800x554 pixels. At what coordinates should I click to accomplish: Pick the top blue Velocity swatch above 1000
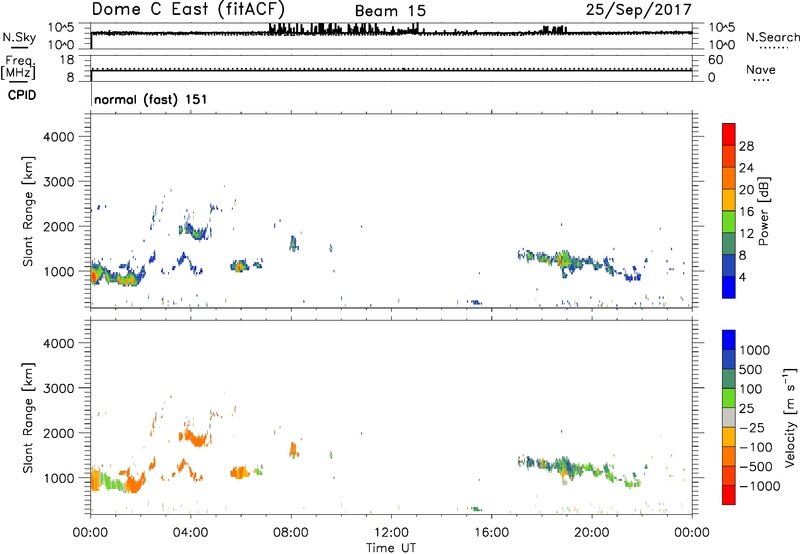point(729,340)
